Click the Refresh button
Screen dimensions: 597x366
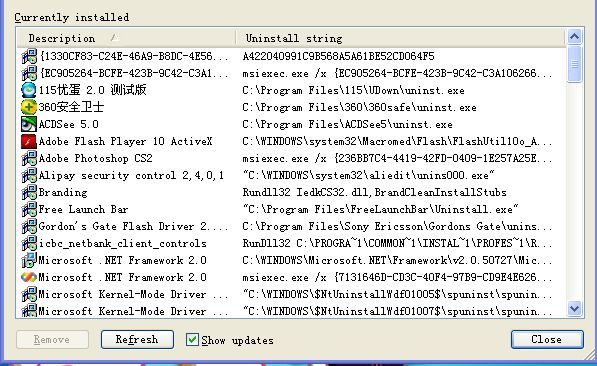(x=137, y=339)
